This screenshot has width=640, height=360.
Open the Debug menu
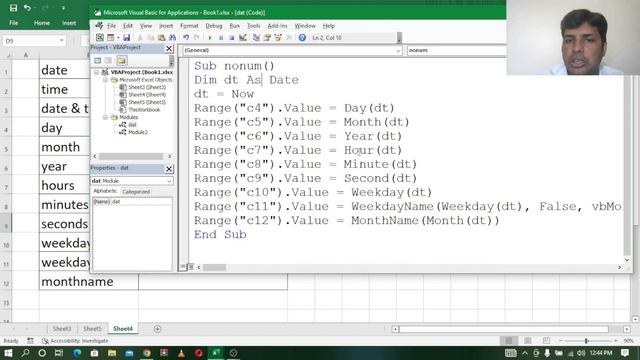[x=213, y=26]
